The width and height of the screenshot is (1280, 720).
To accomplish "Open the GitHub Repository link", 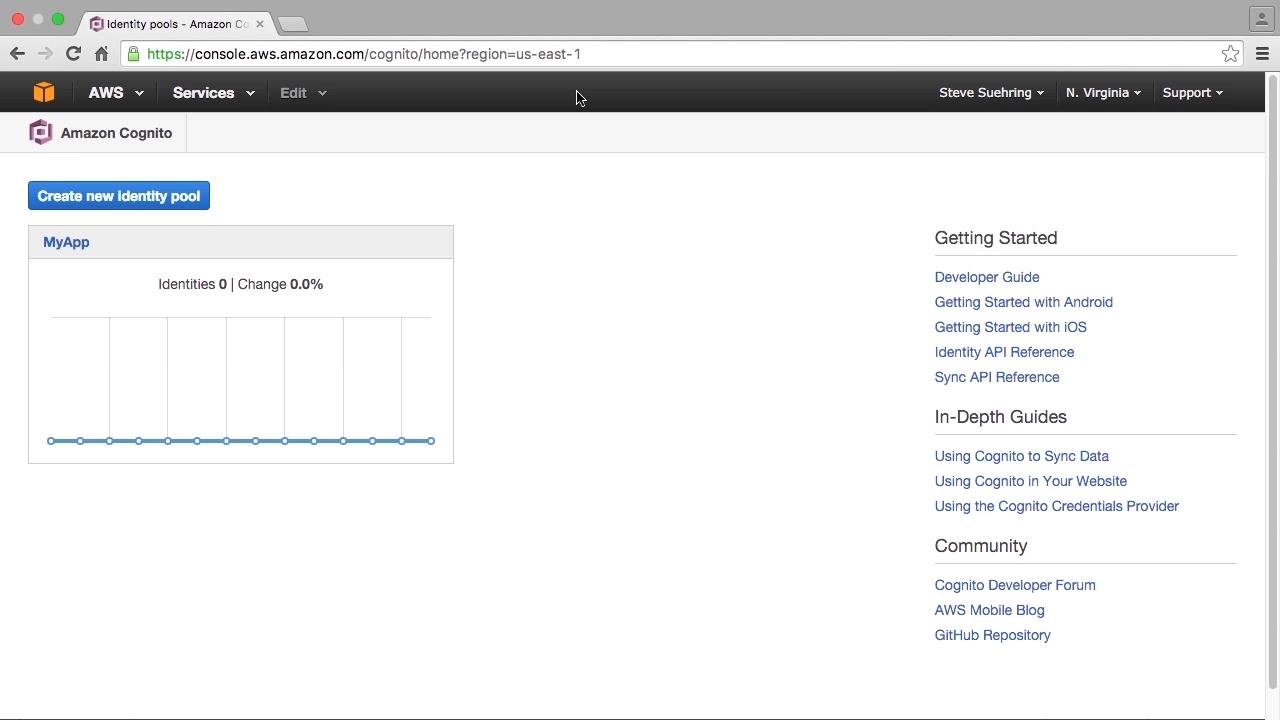I will point(992,635).
